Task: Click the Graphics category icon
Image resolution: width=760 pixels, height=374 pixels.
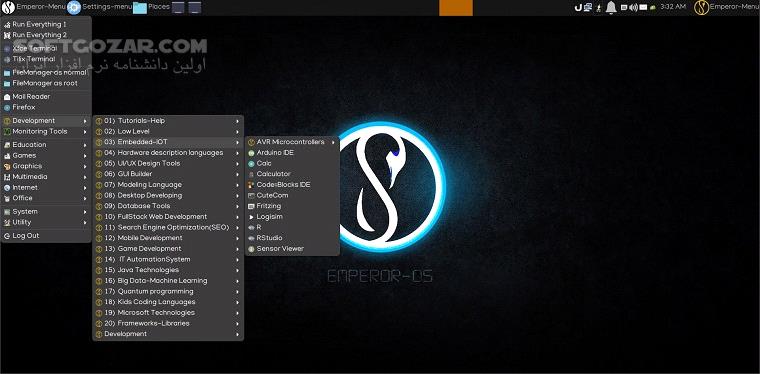Action: point(7,166)
